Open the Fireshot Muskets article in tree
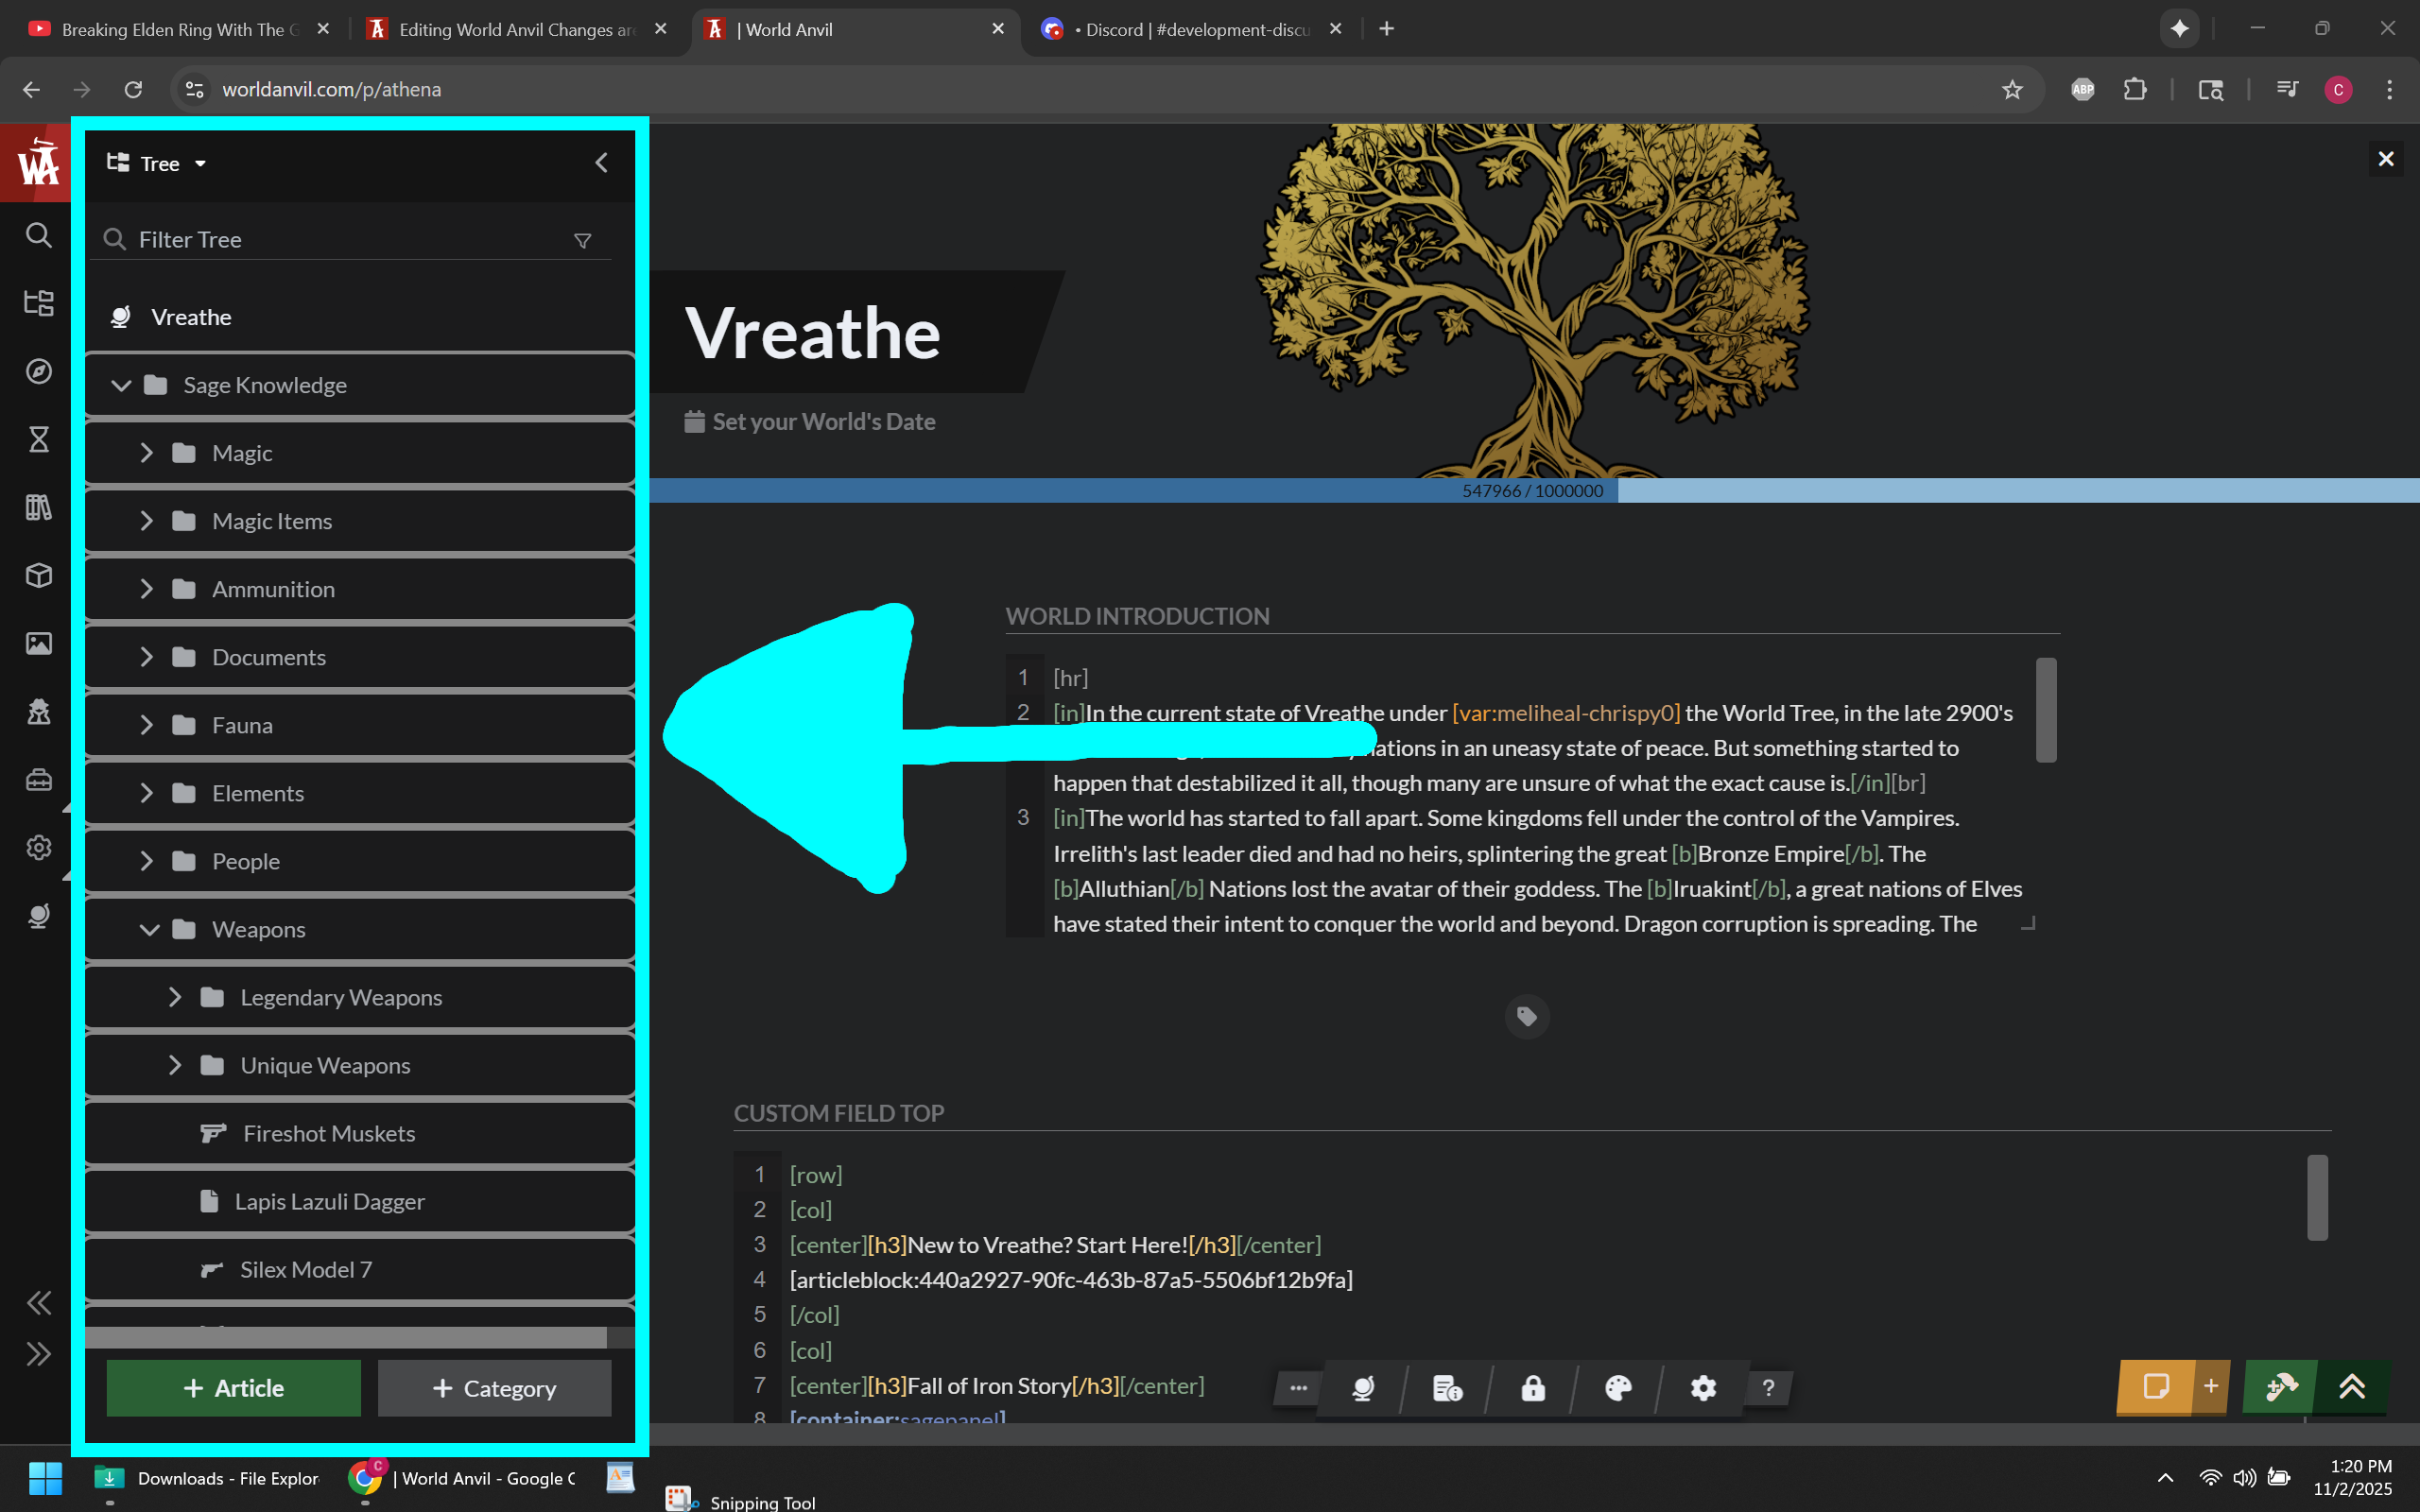This screenshot has width=2420, height=1512. 328,1133
